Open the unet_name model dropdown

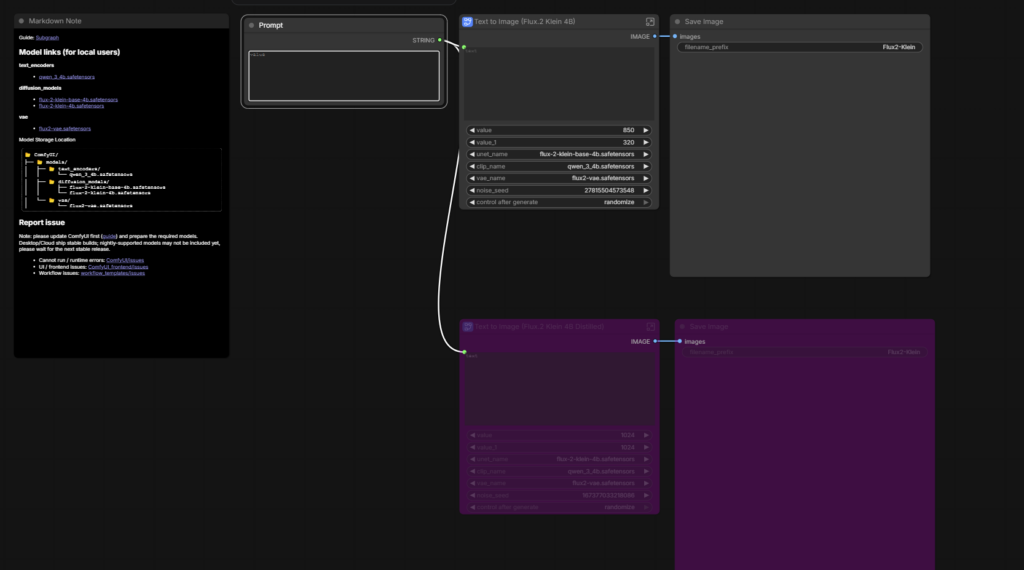pos(559,154)
